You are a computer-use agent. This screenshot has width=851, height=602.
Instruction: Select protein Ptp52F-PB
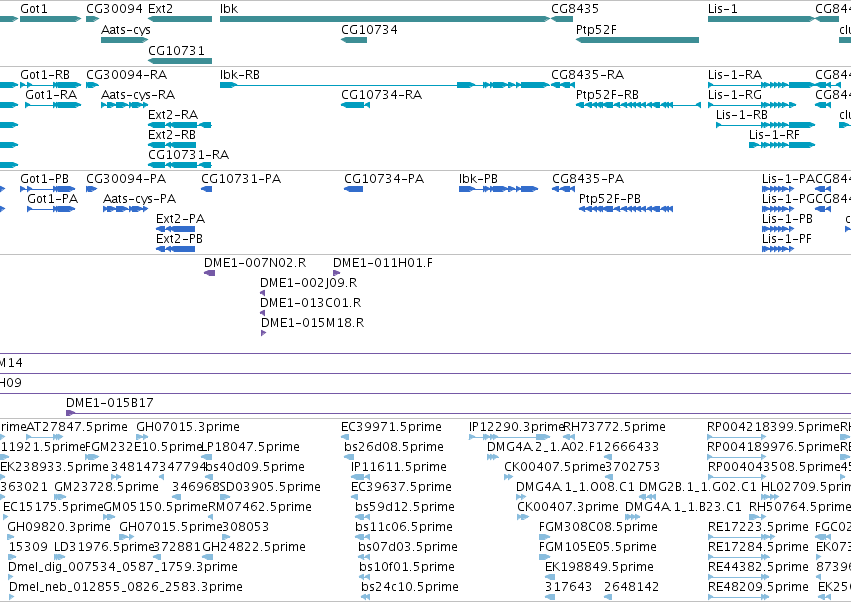626,209
